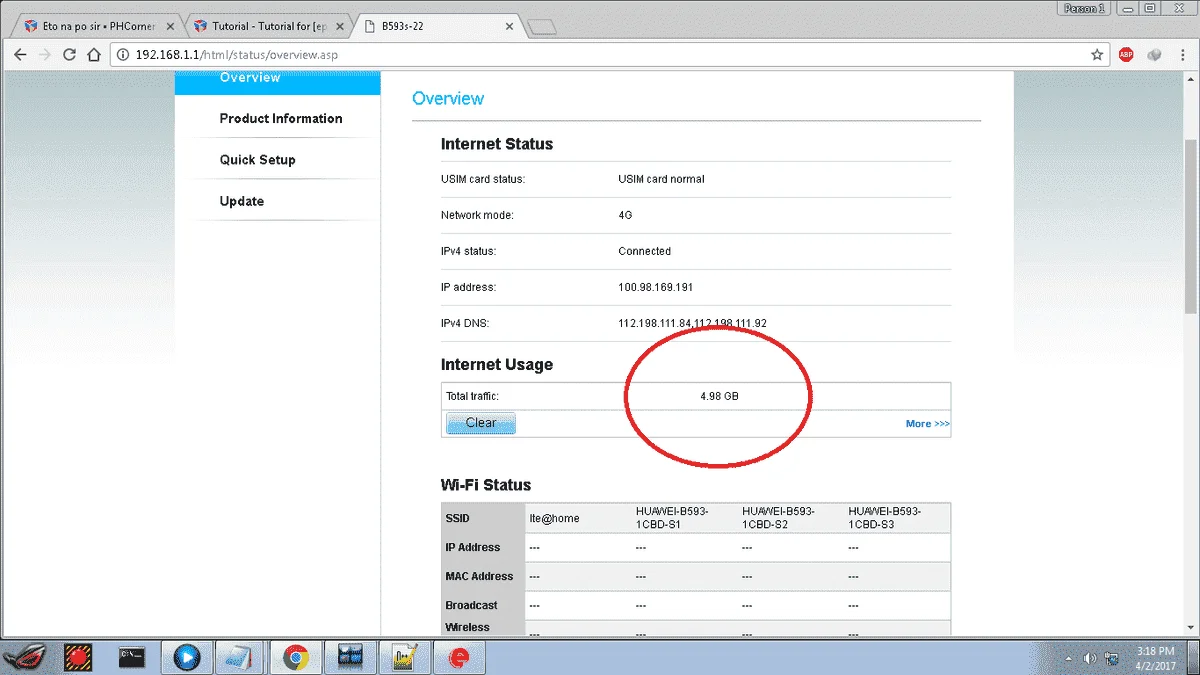
Task: Click the Person 1 profile button
Action: [x=1084, y=8]
